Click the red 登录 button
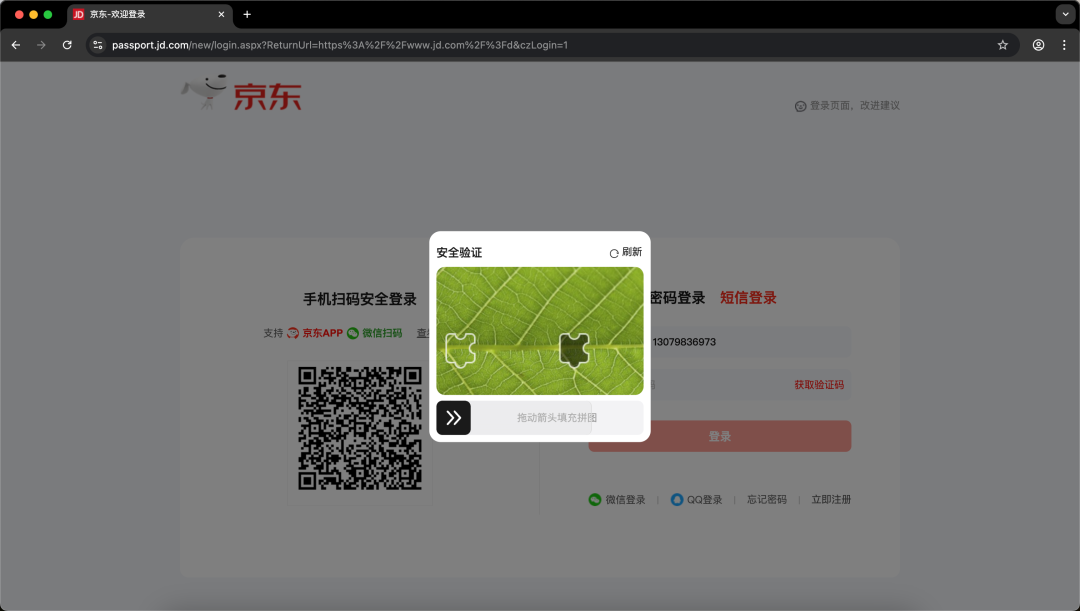The width and height of the screenshot is (1080, 611). tap(720, 435)
